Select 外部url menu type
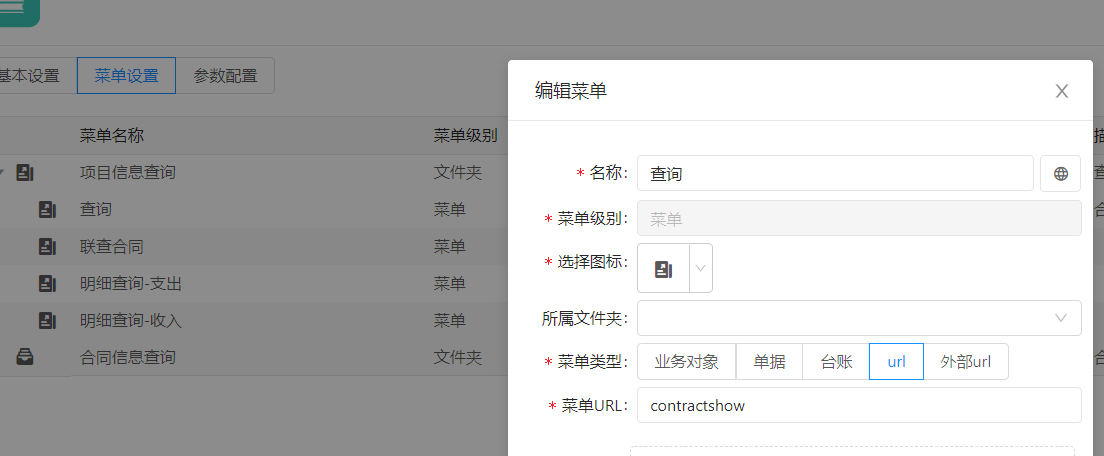Image resolution: width=1104 pixels, height=456 pixels. tap(966, 362)
